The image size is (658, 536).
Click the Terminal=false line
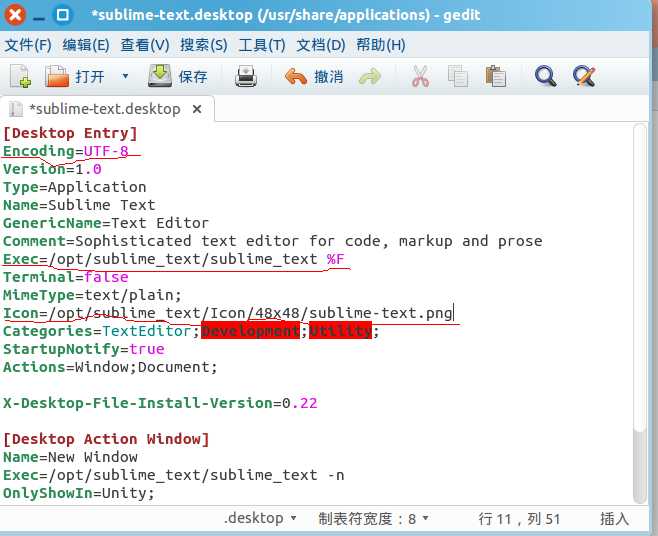point(65,277)
